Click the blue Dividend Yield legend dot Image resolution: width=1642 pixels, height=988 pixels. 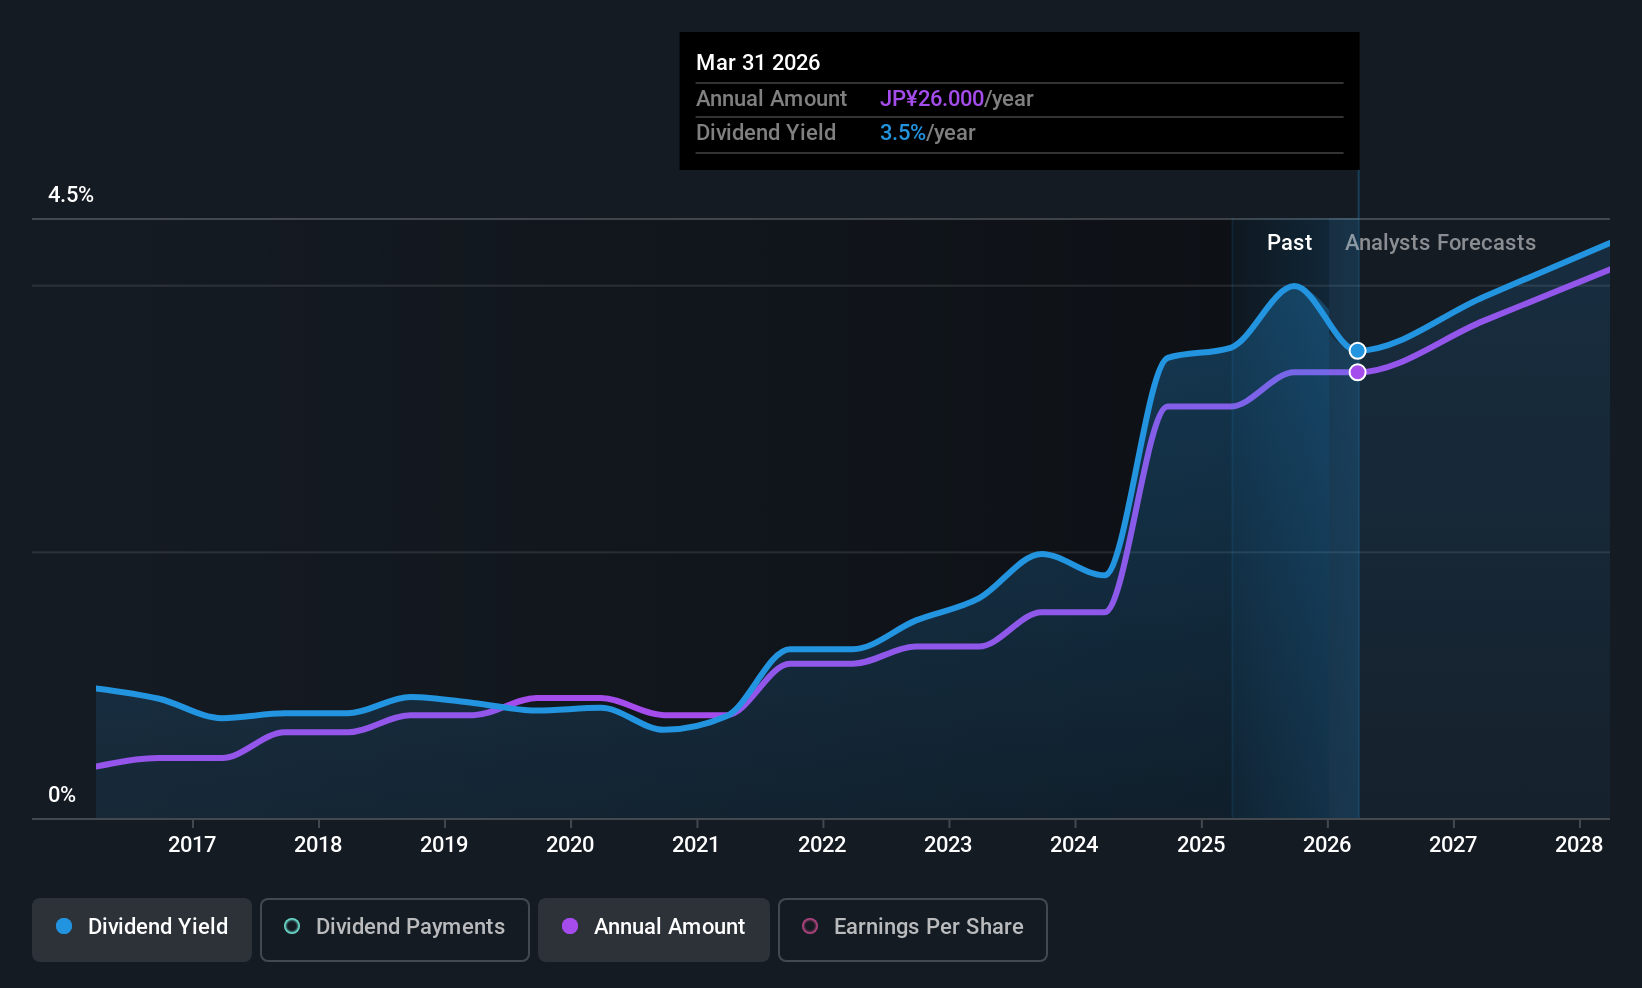click(64, 927)
